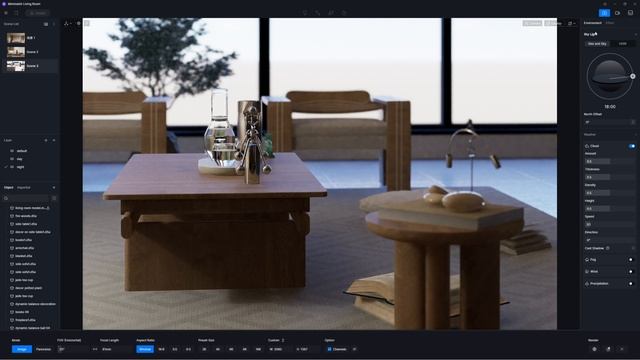Click the sun position handle on dial
This screenshot has height=360, width=640.
(x=633, y=76)
